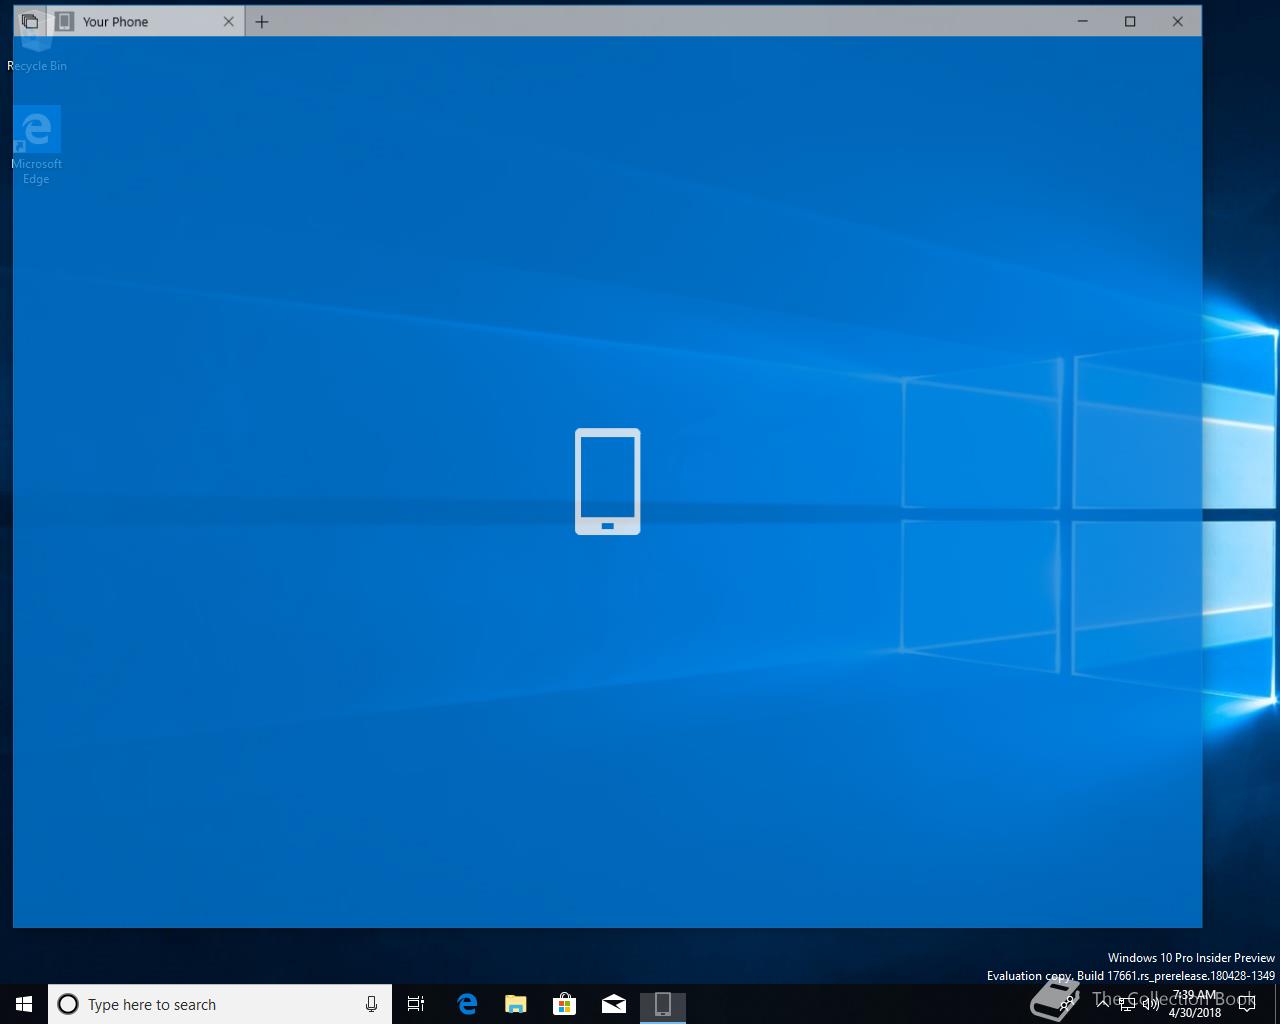The height and width of the screenshot is (1024, 1280).
Task: Activate the Cortana microphone icon
Action: click(x=371, y=1004)
